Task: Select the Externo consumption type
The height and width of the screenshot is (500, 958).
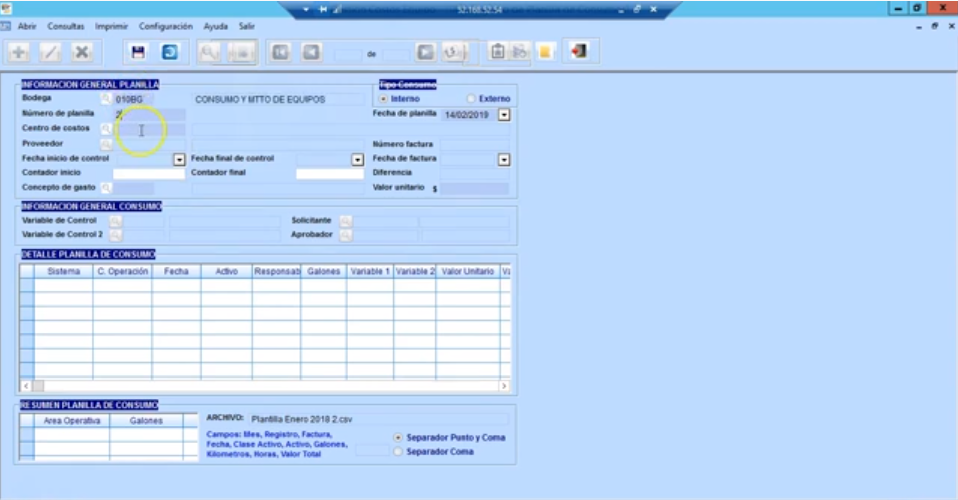Action: coord(470,98)
